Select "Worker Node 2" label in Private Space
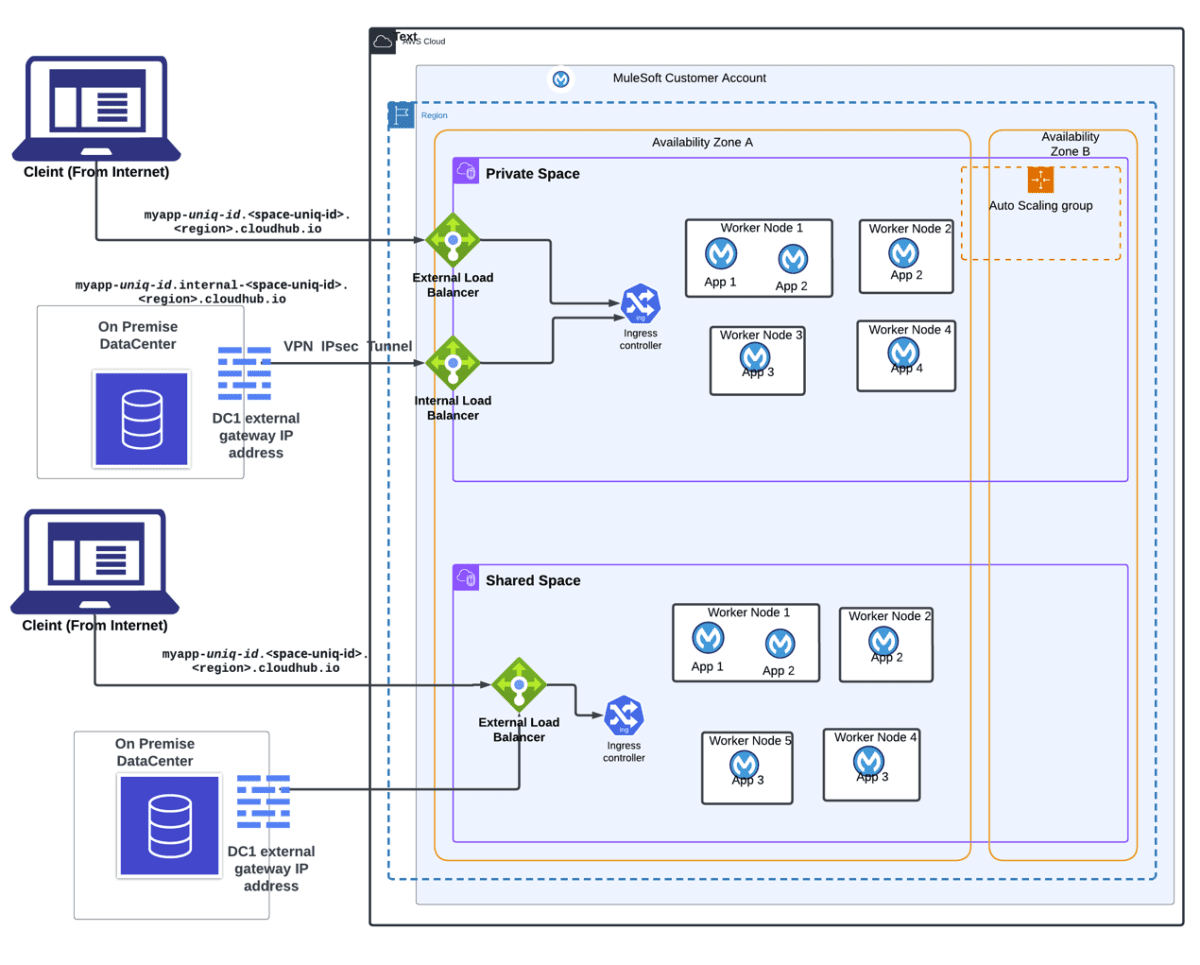Image resolution: width=1200 pixels, height=965 pixels. 911,229
